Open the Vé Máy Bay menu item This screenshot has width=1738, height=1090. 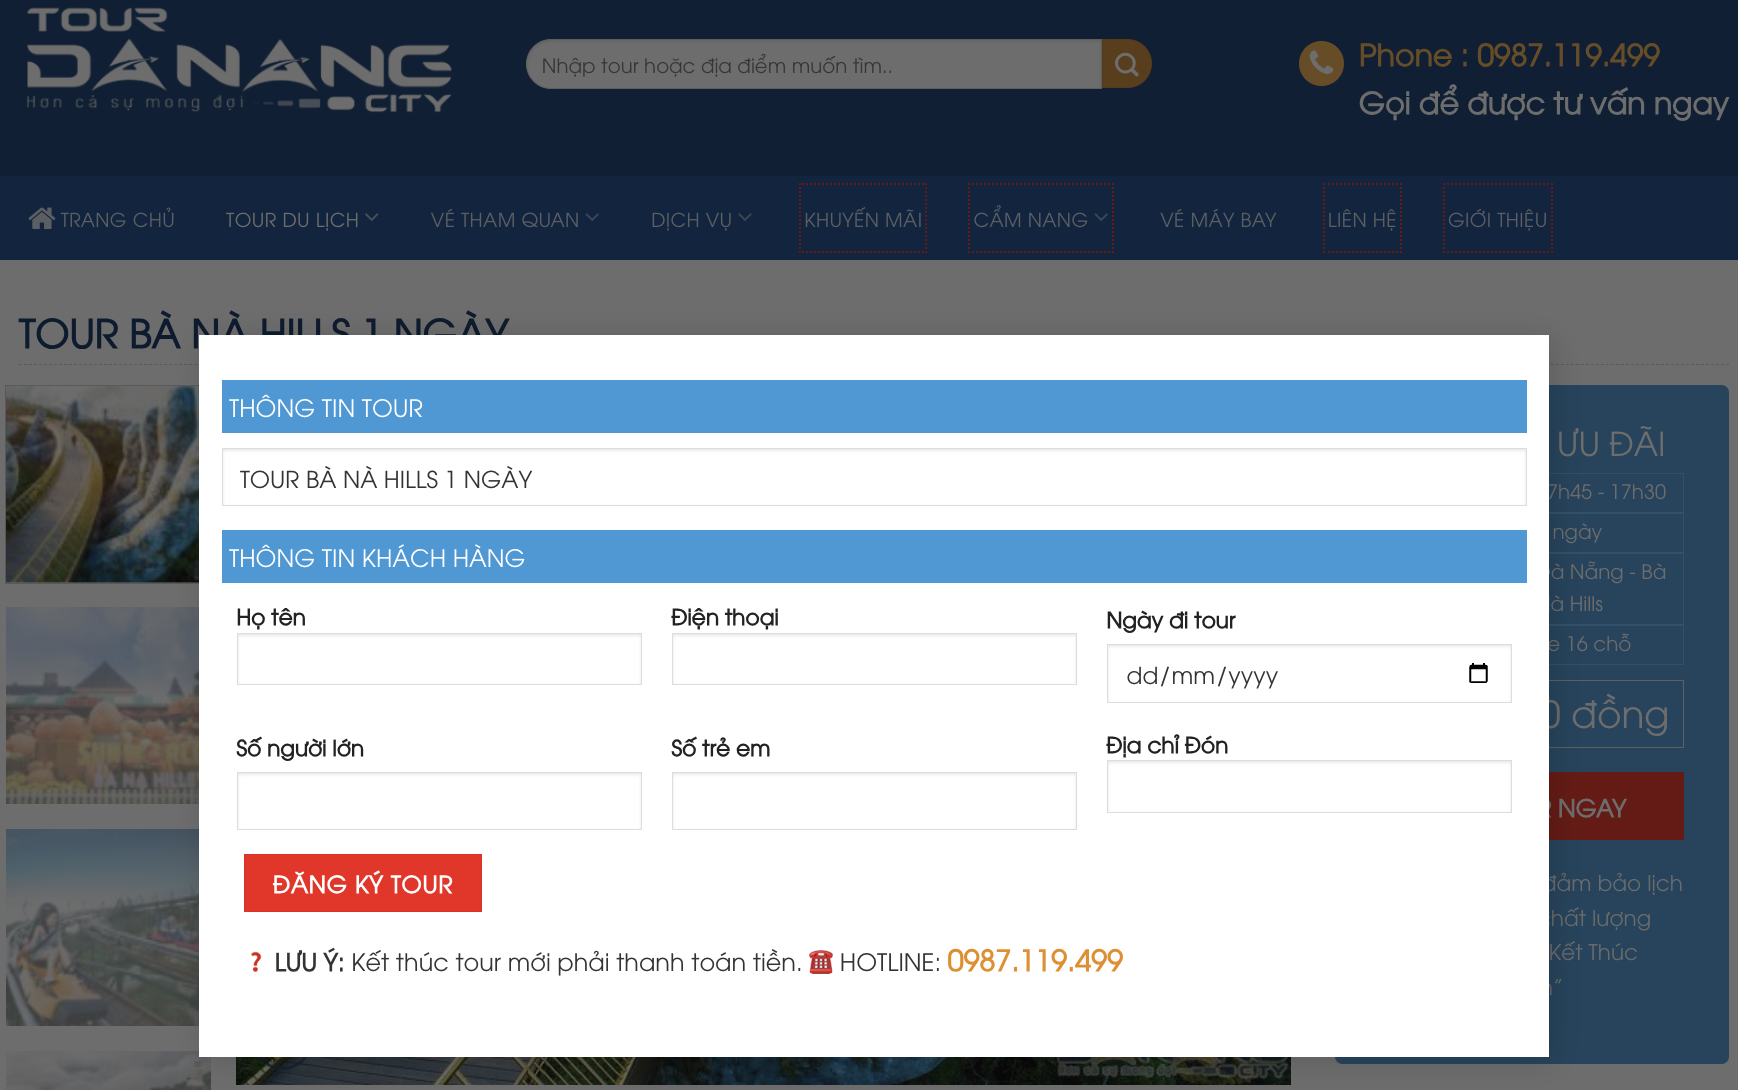pos(1218,219)
